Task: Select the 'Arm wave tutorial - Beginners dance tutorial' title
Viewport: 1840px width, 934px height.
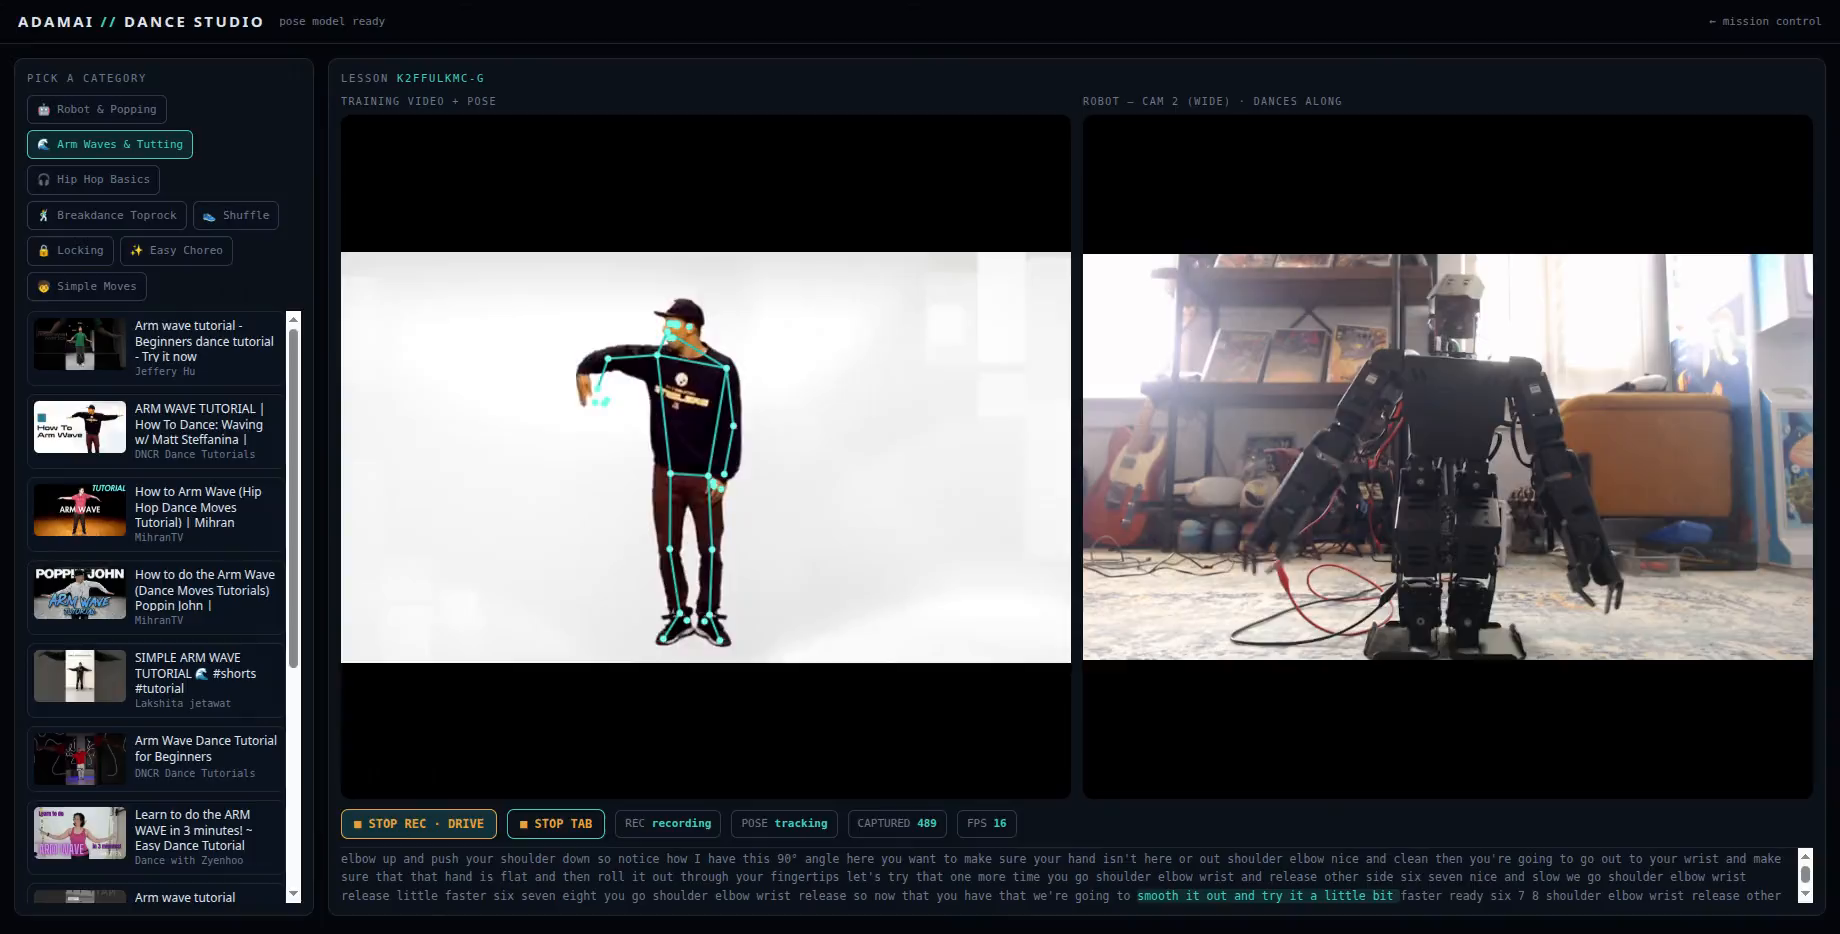Action: click(x=204, y=341)
